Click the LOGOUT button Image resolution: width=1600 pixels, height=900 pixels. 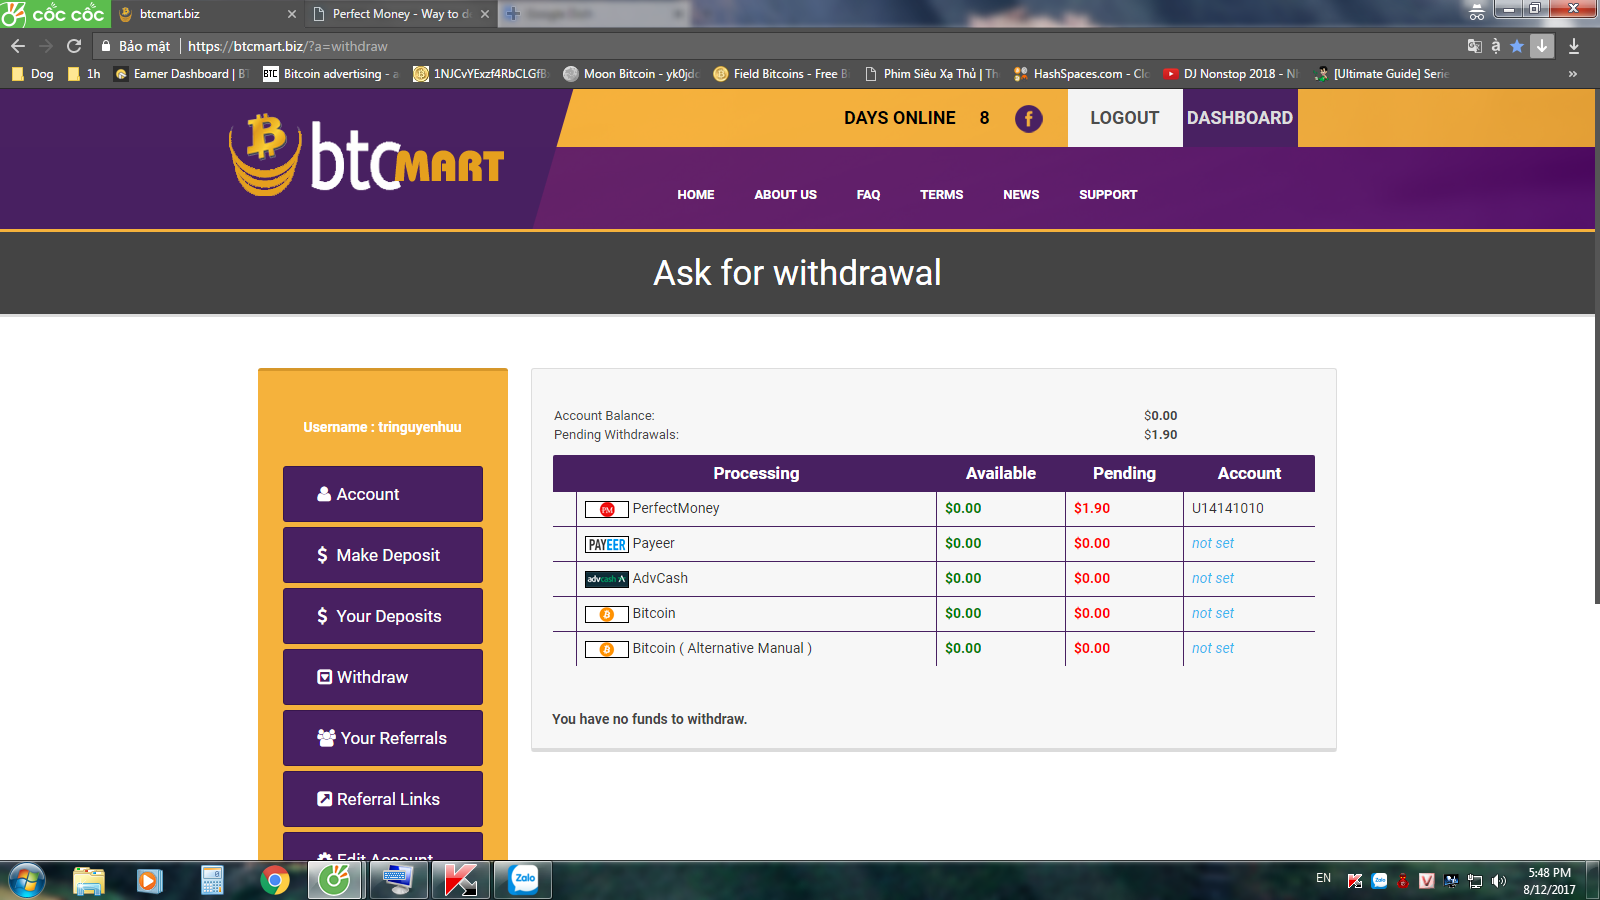(1125, 118)
